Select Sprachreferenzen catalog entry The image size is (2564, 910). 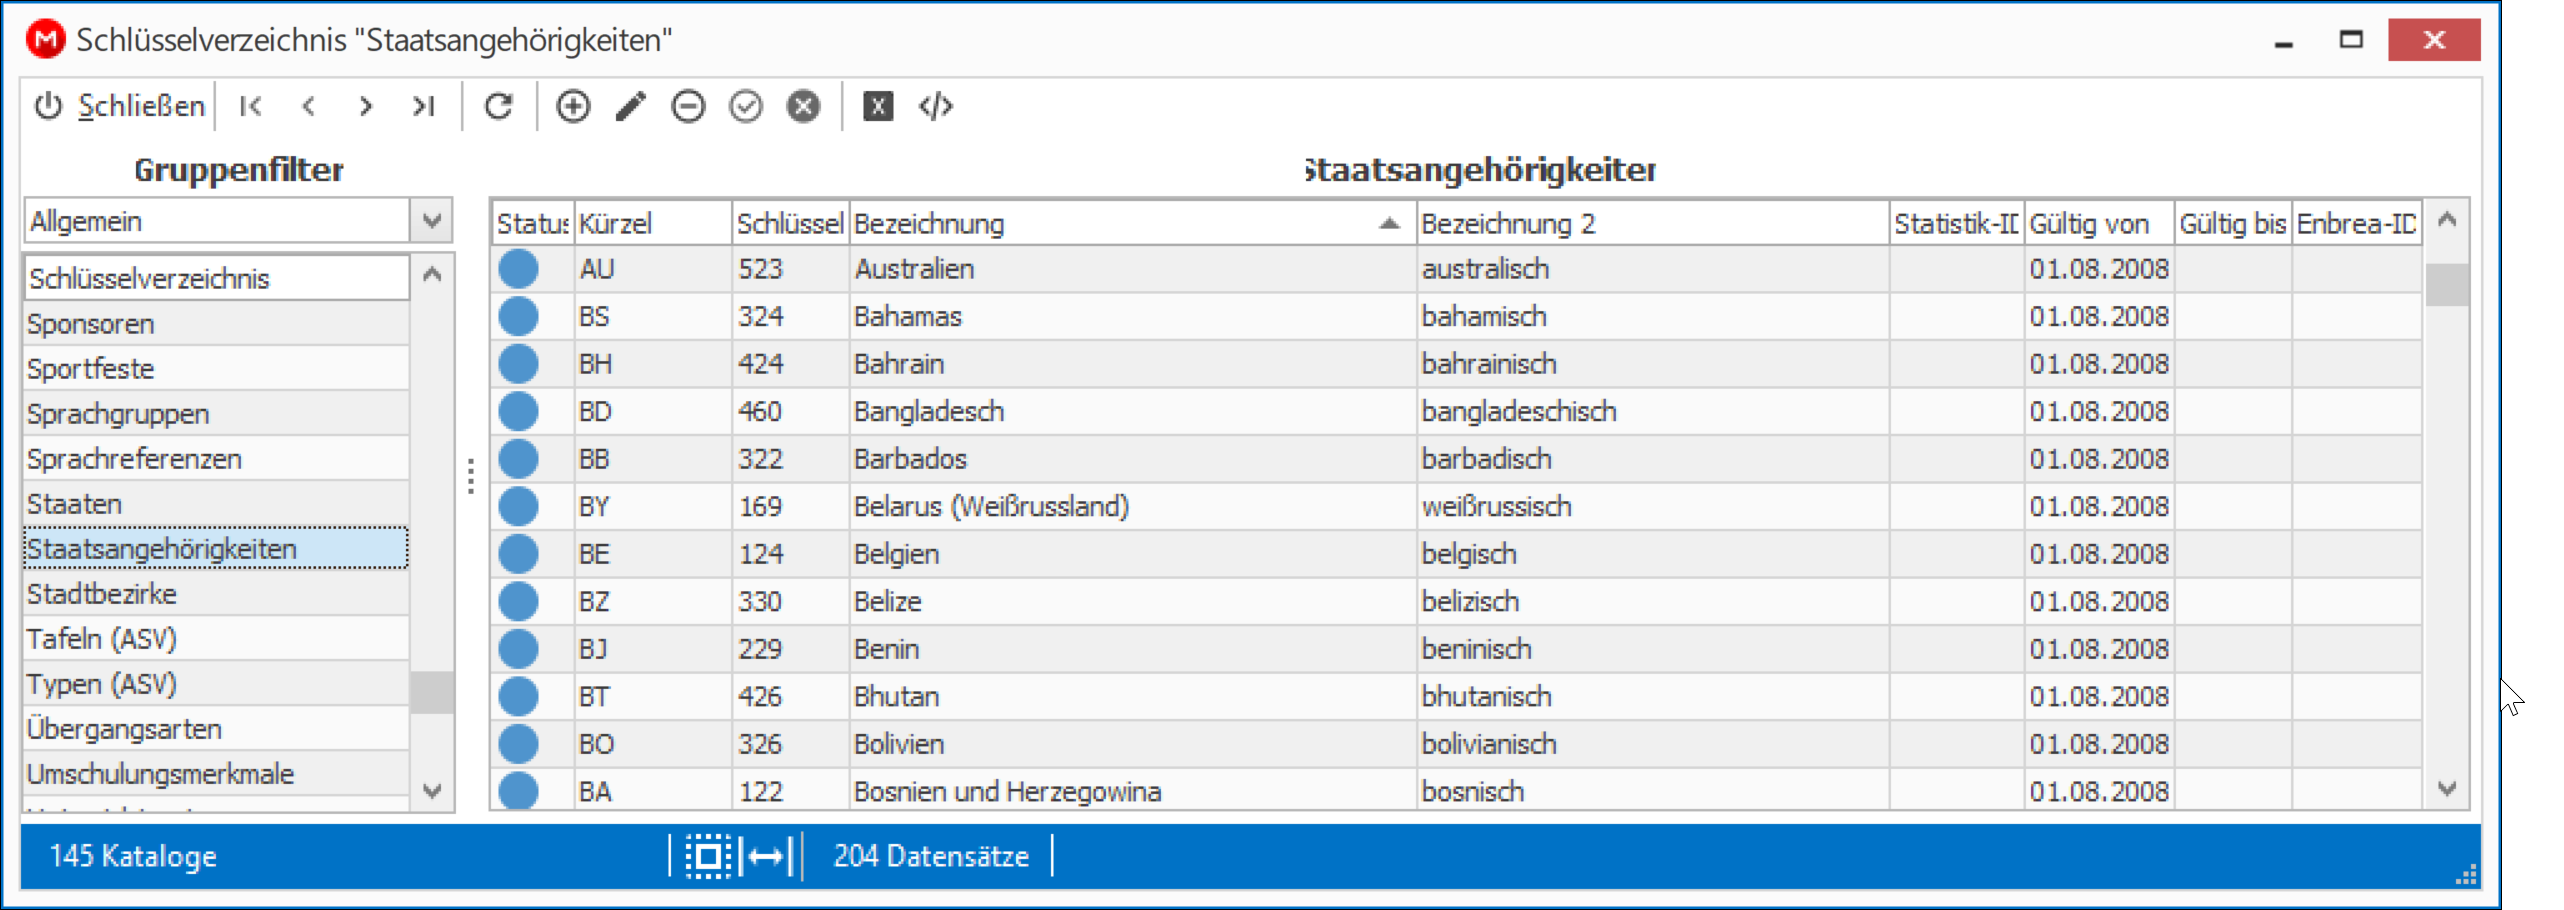[216, 459]
